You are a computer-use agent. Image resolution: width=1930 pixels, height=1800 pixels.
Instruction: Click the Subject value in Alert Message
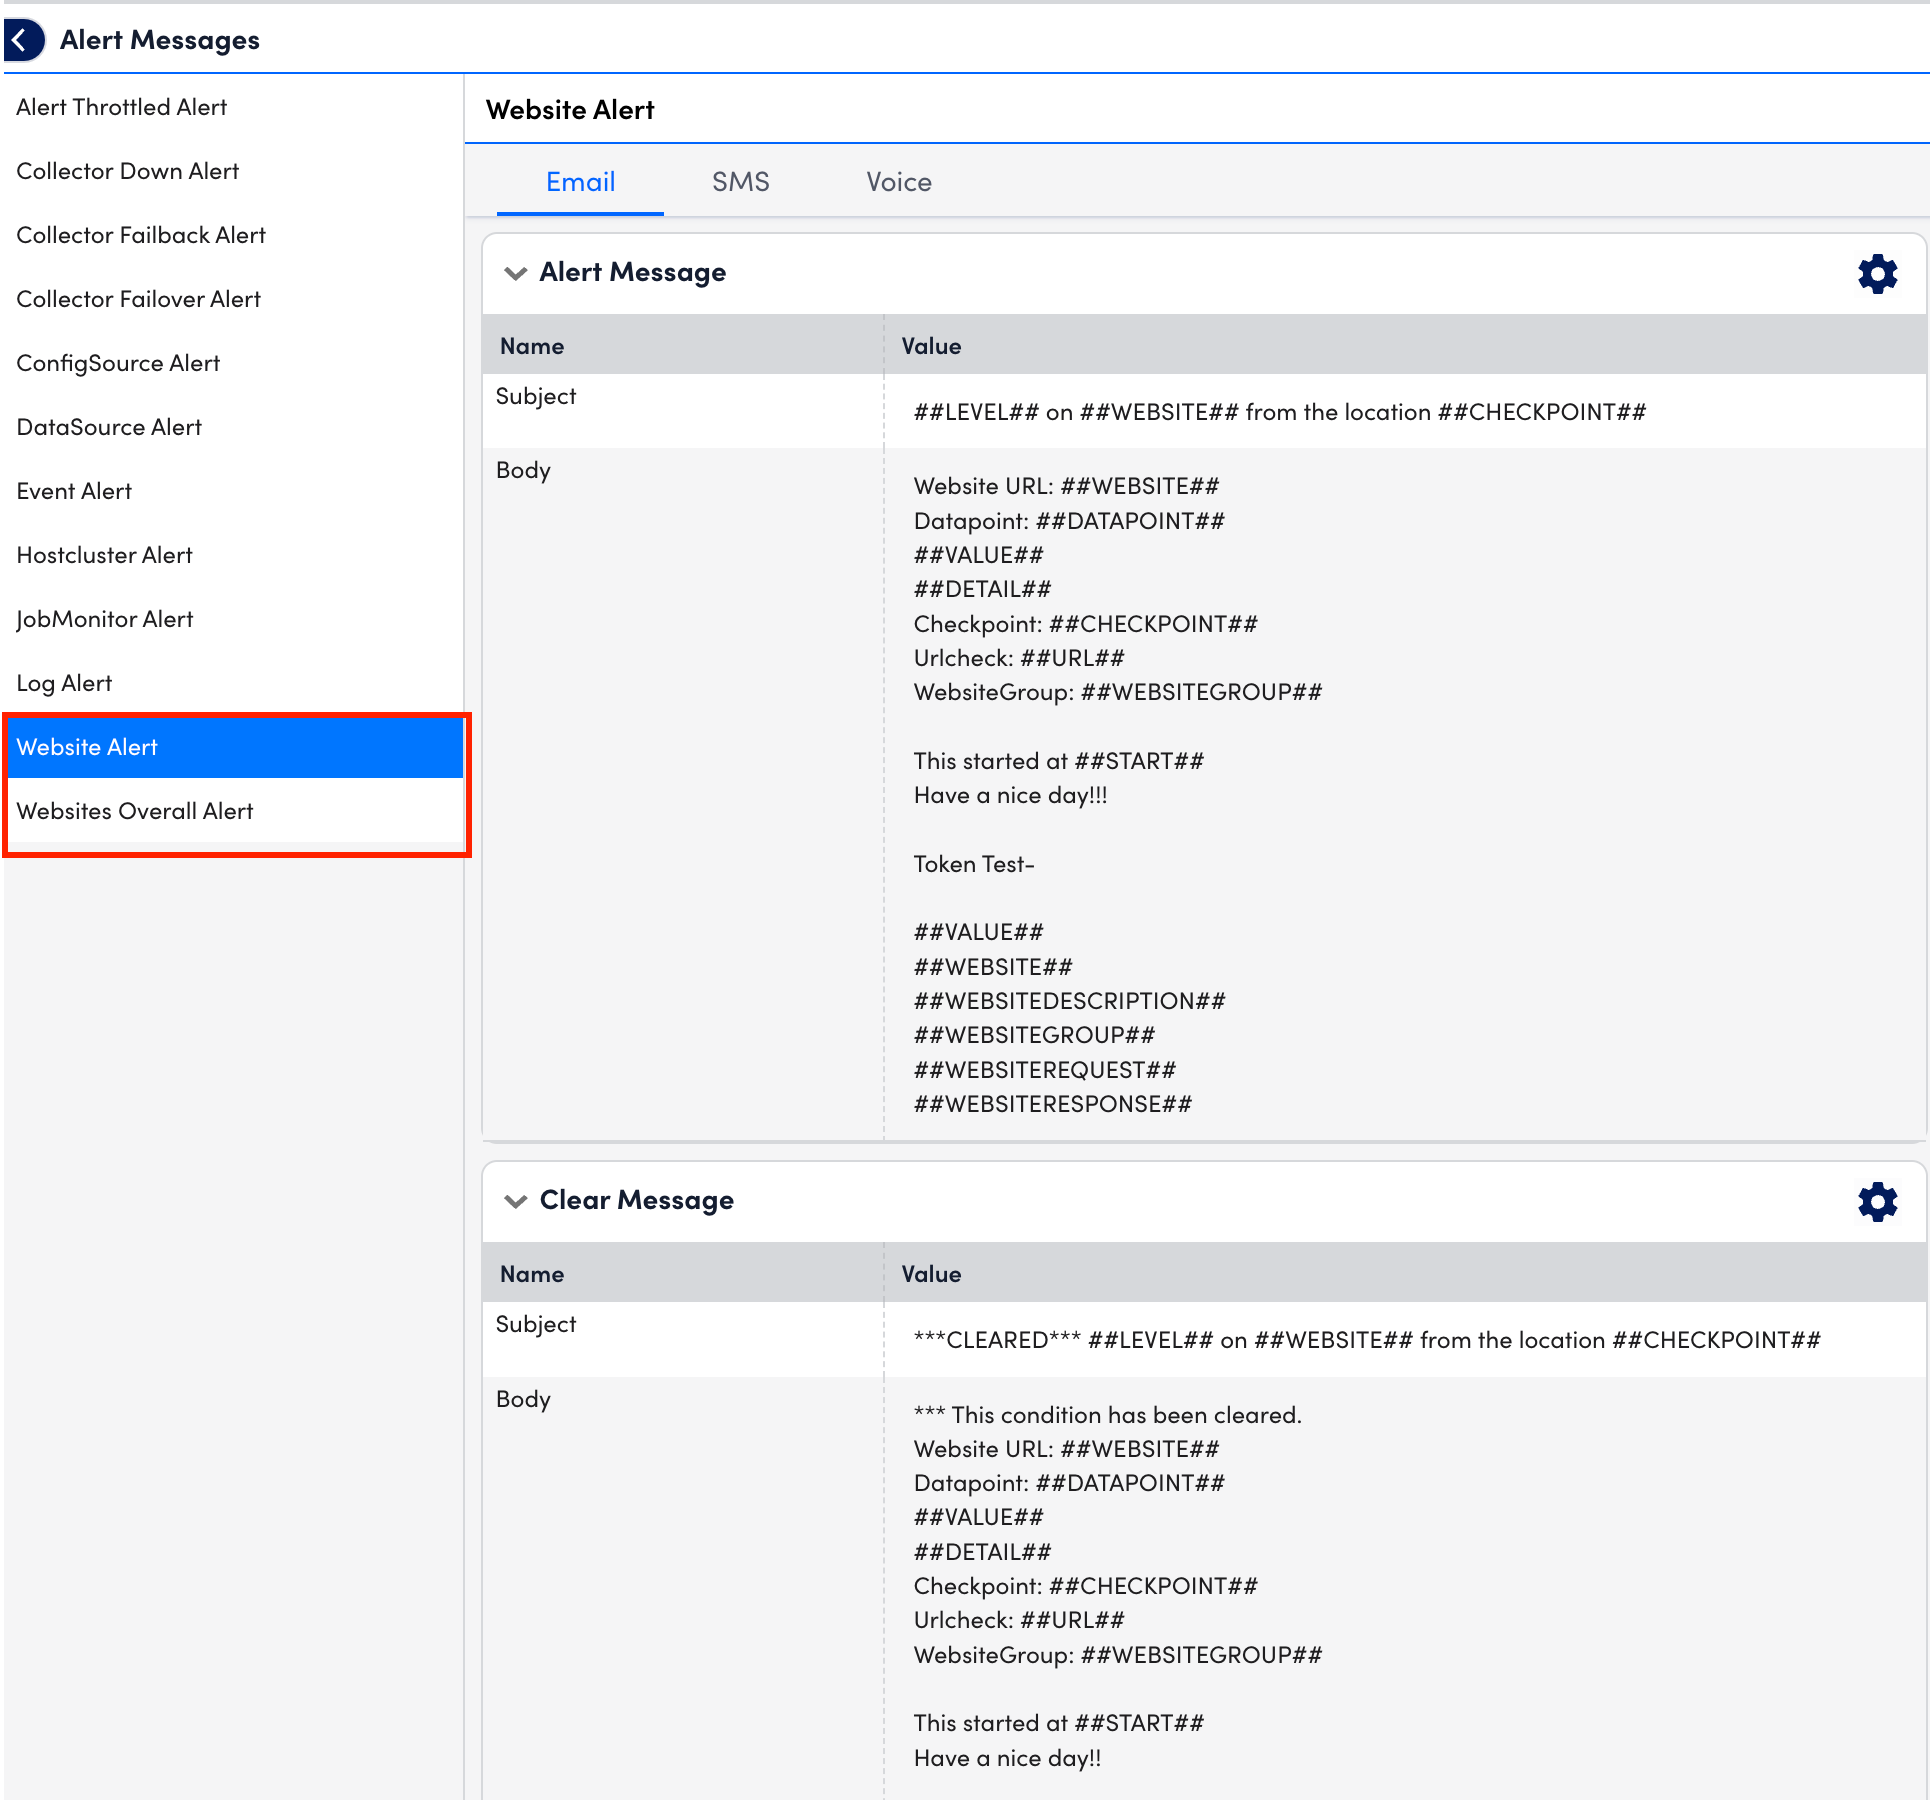[x=1280, y=412]
